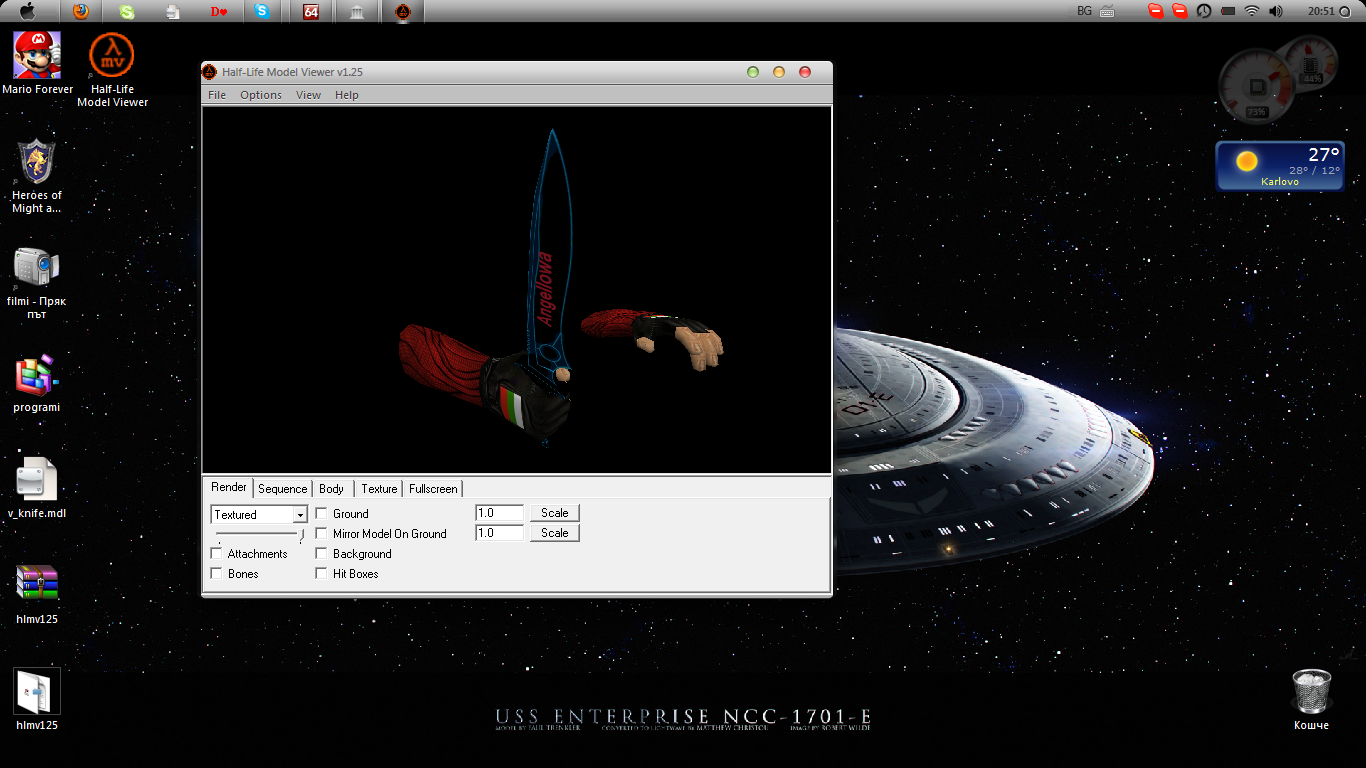Select the Model Viewer icon in the top bar
This screenshot has width=1366, height=768.
pos(402,12)
